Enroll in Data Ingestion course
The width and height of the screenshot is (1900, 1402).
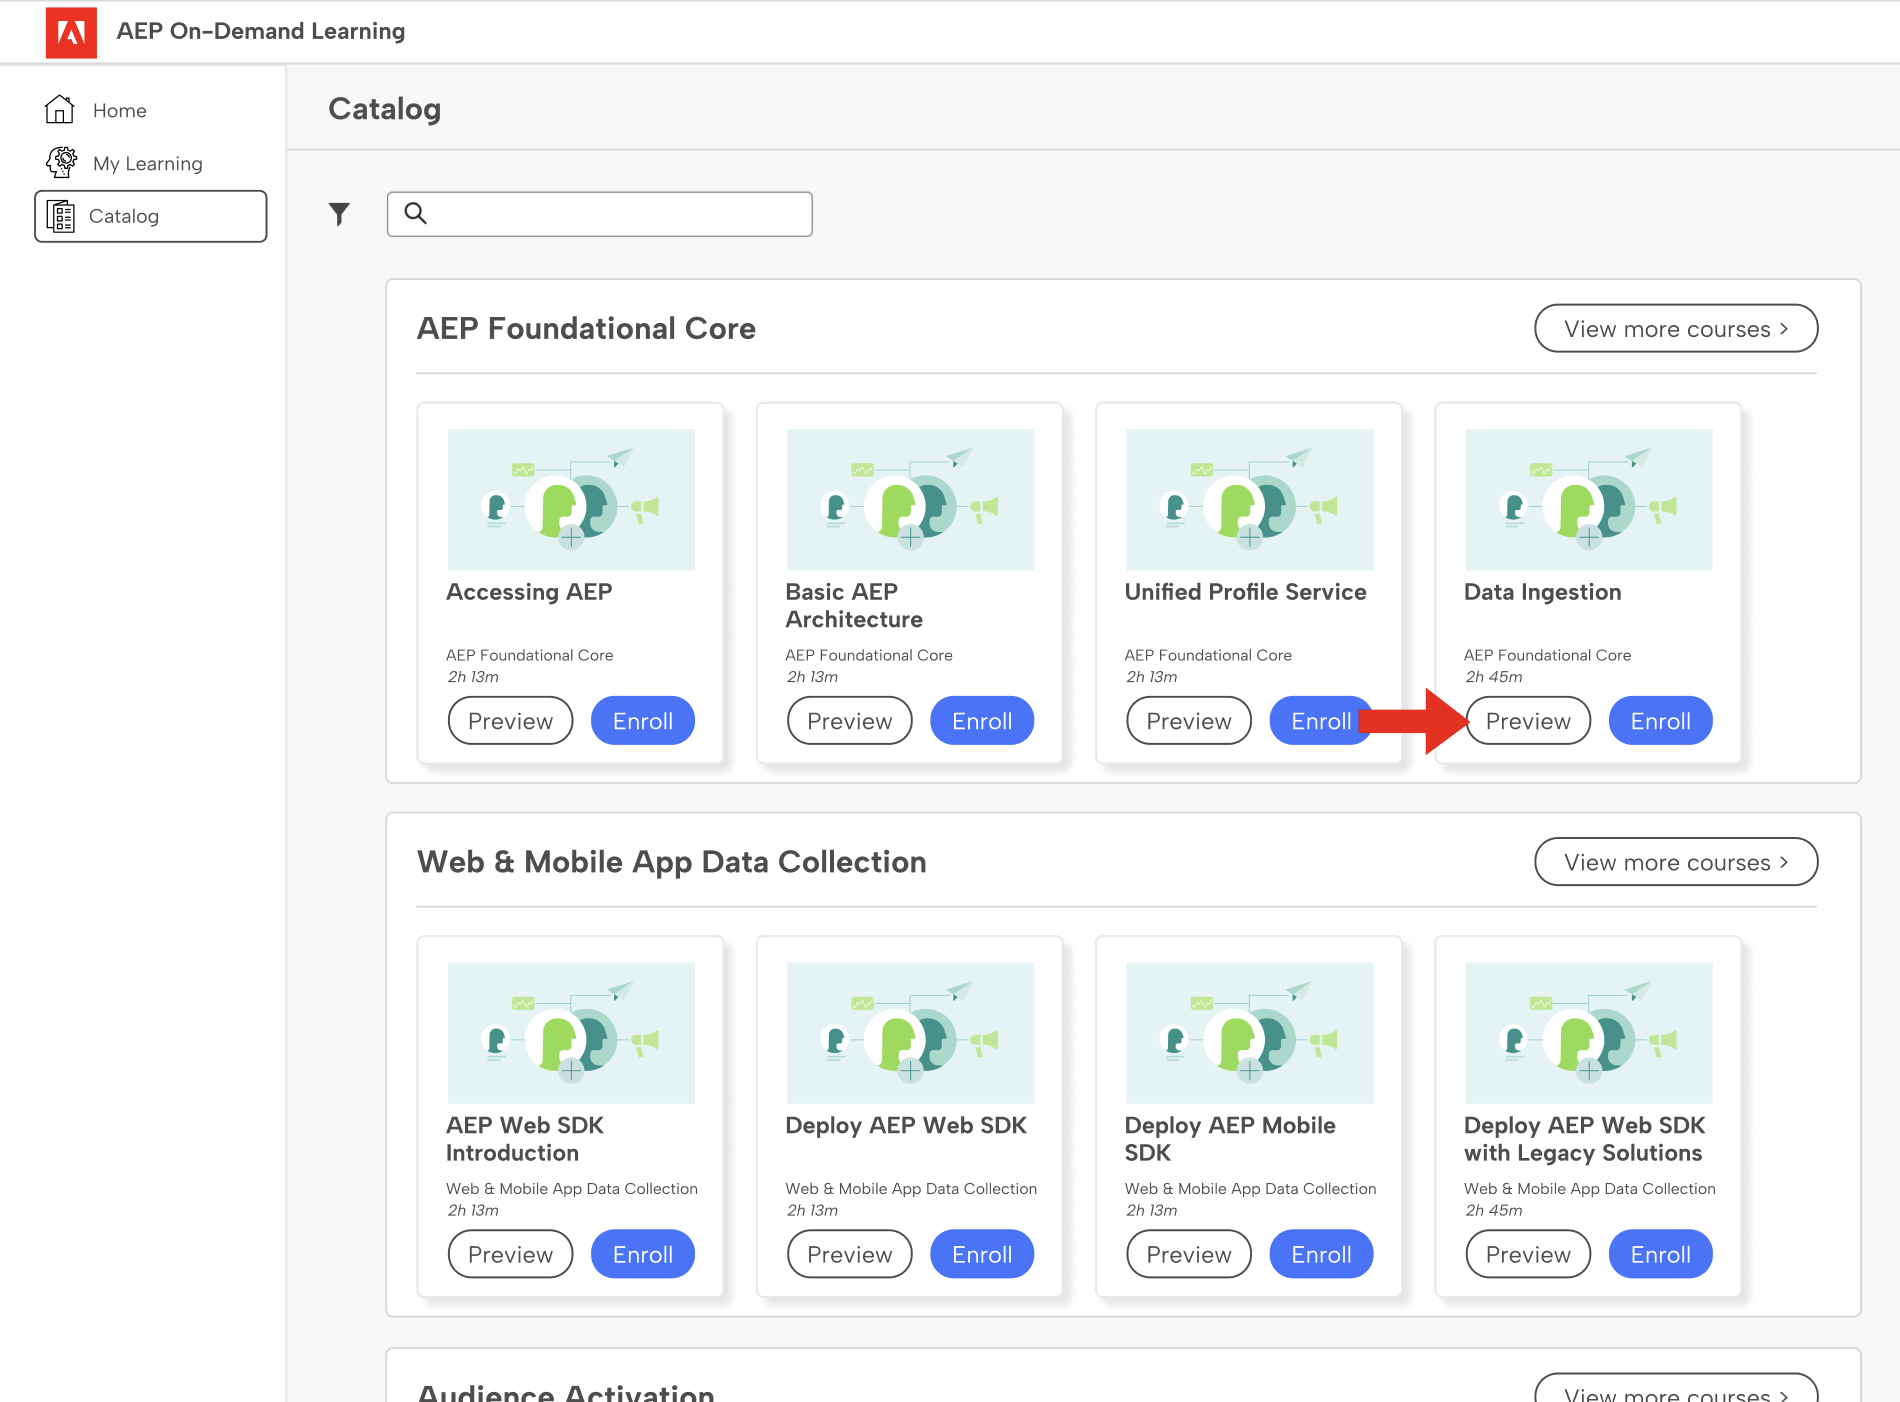[1661, 721]
